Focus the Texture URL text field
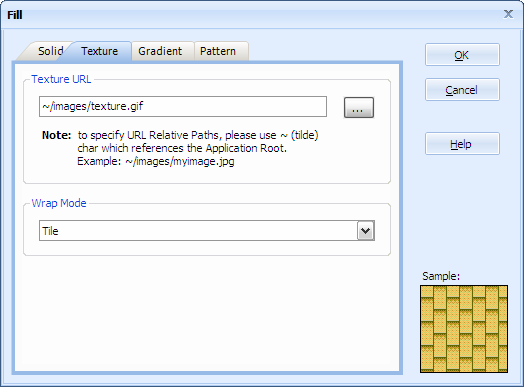The height and width of the screenshot is (388, 525). [183, 106]
